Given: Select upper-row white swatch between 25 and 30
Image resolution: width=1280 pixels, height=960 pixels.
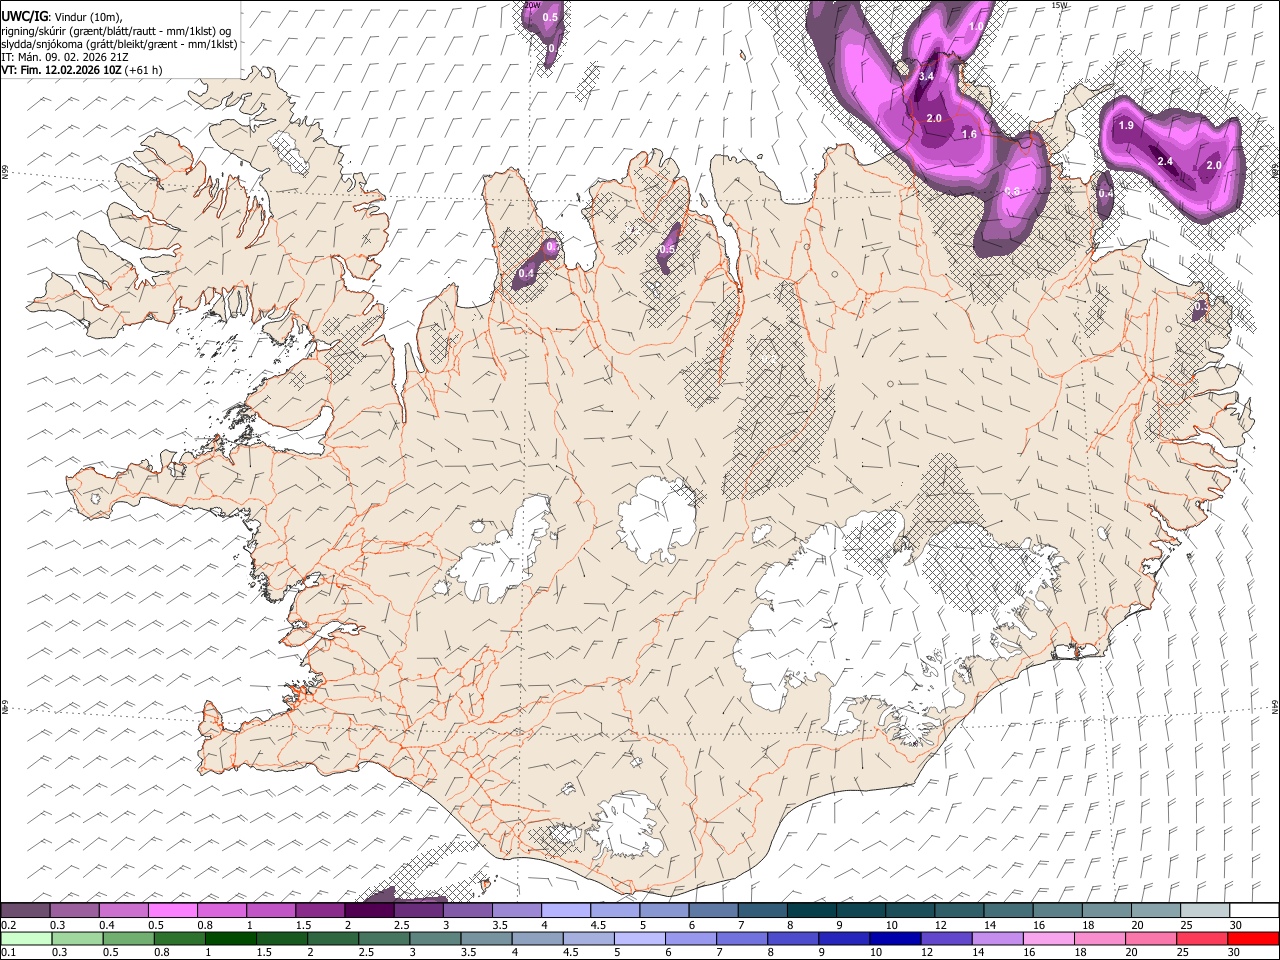Looking at the screenshot, I should tap(1205, 910).
